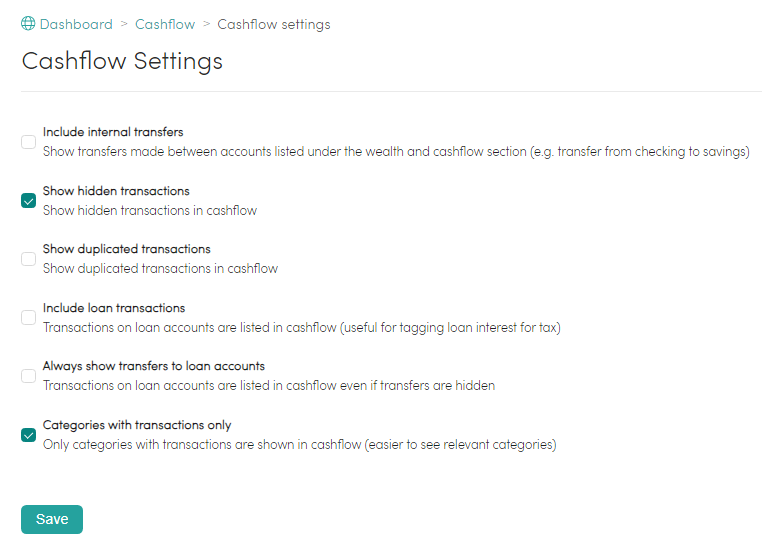Click the loan interest tax tagging description
This screenshot has height=557, width=762.
pos(301,328)
